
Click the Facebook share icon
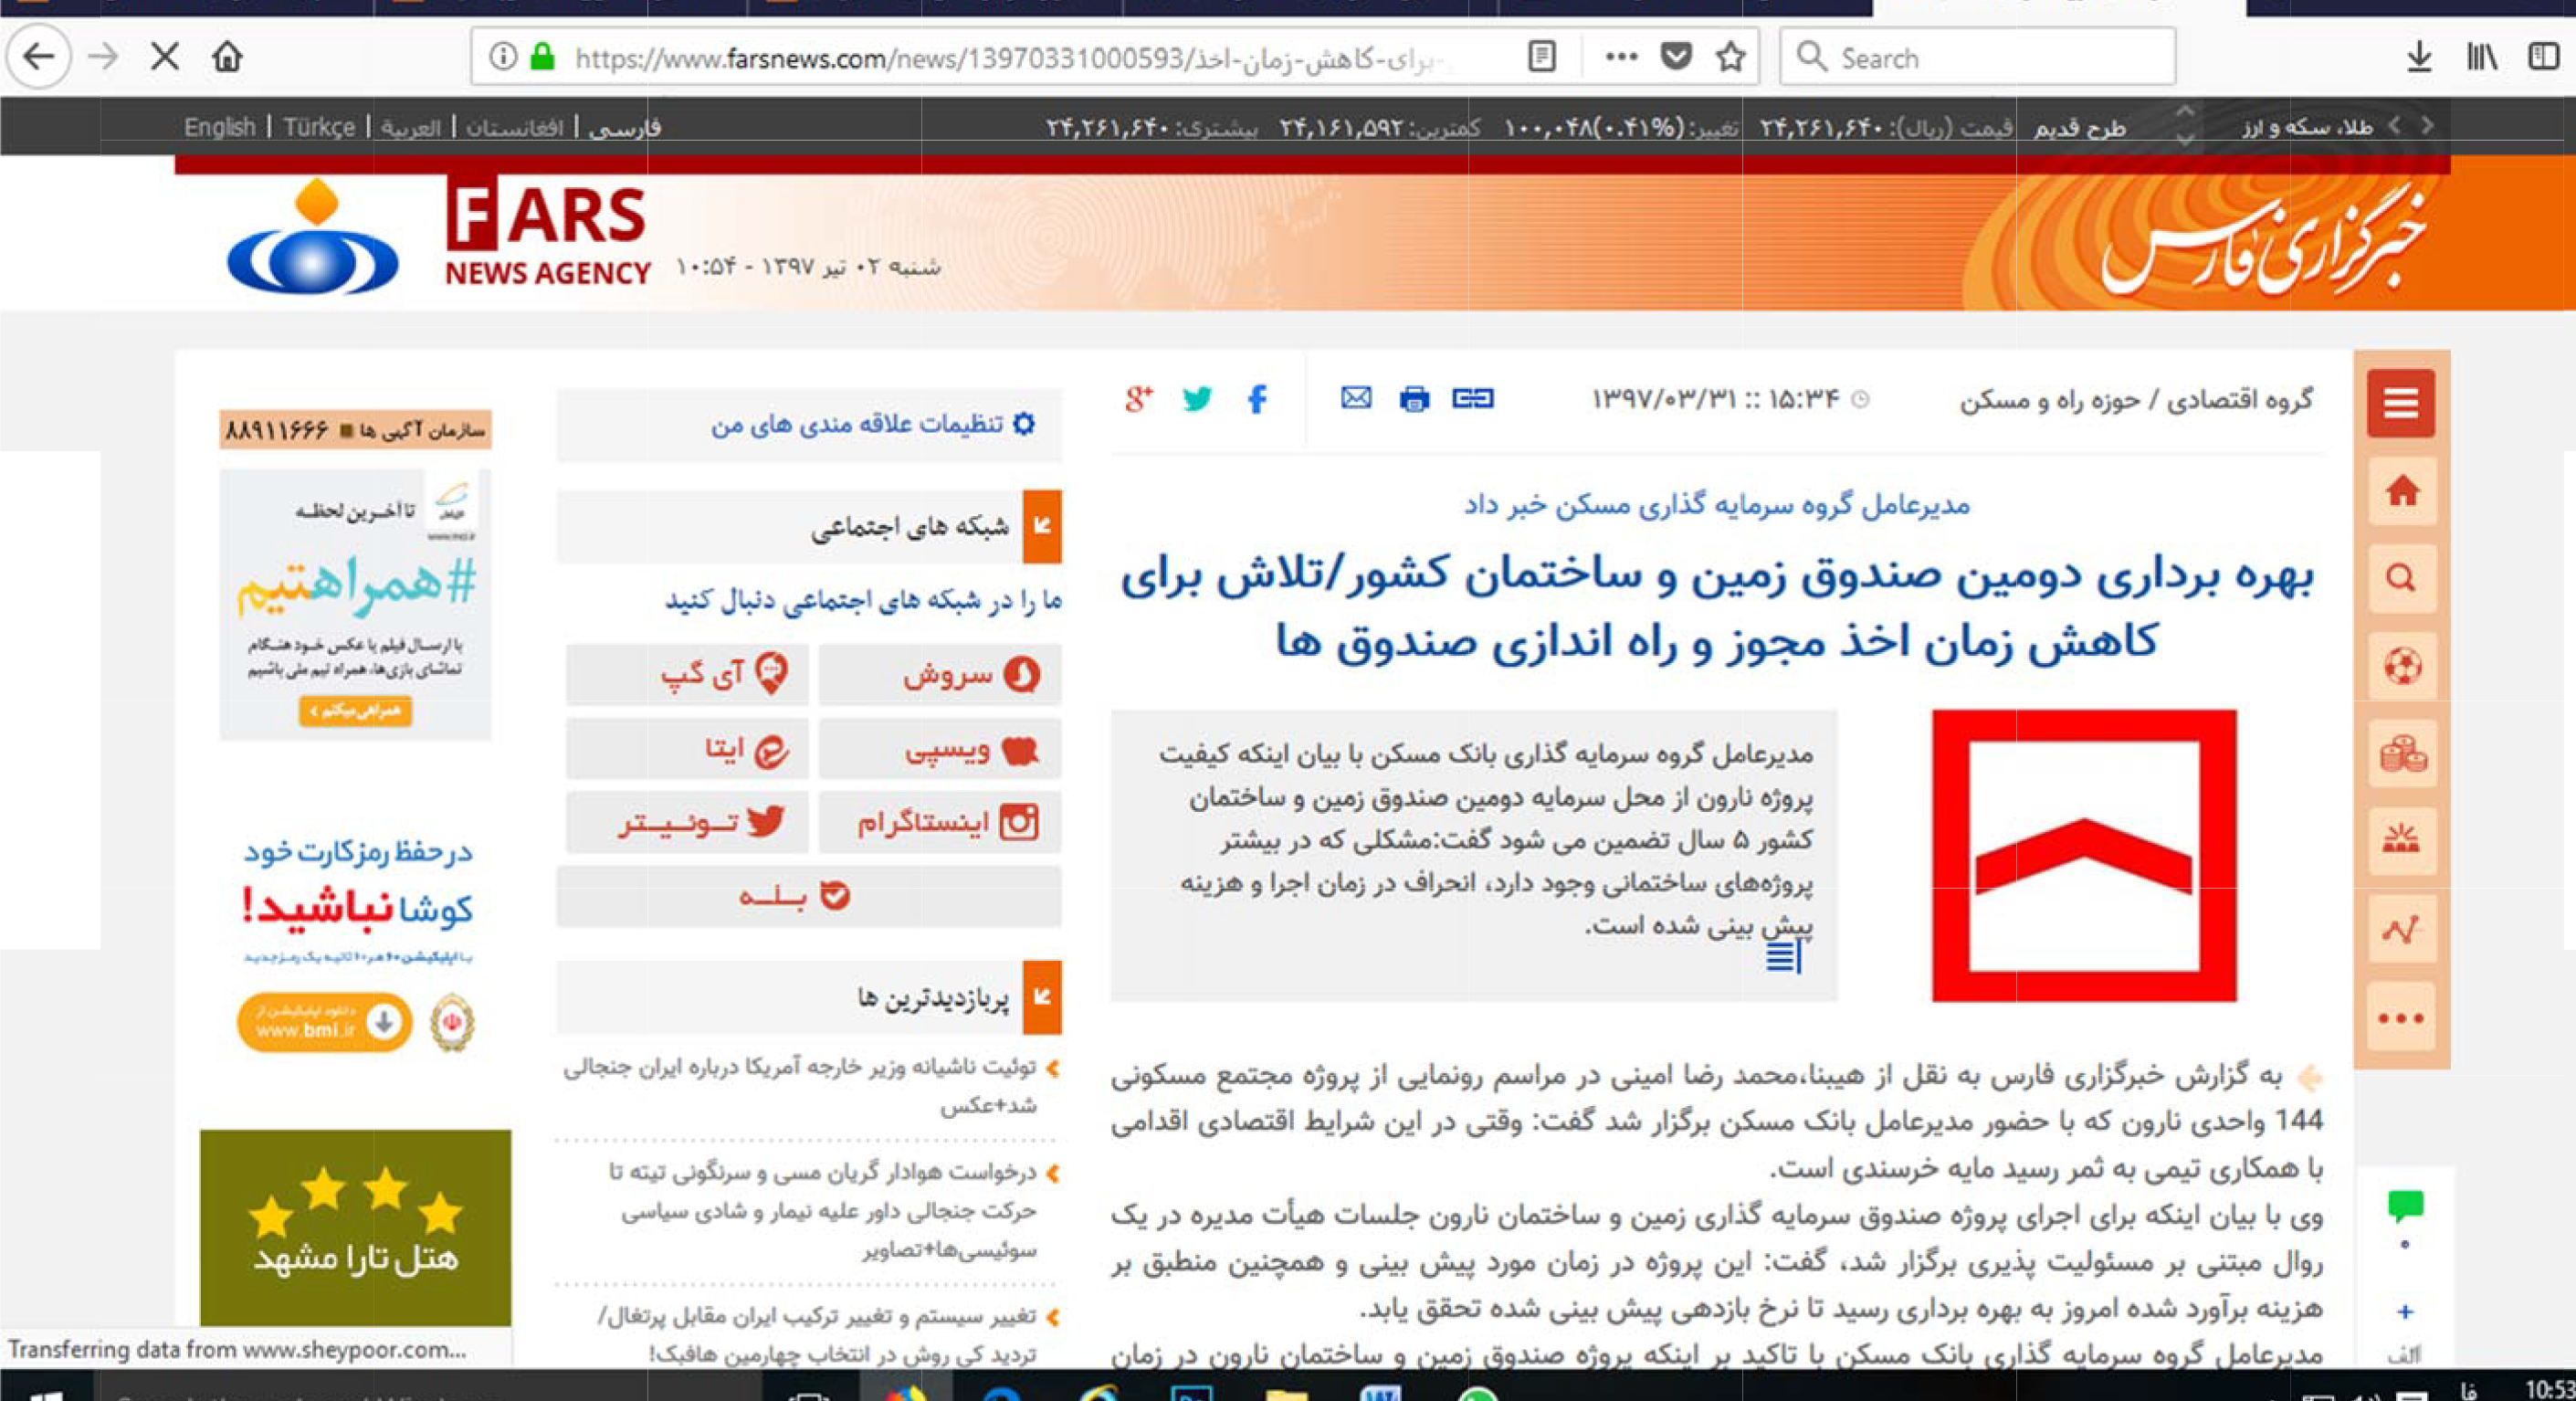point(1258,398)
